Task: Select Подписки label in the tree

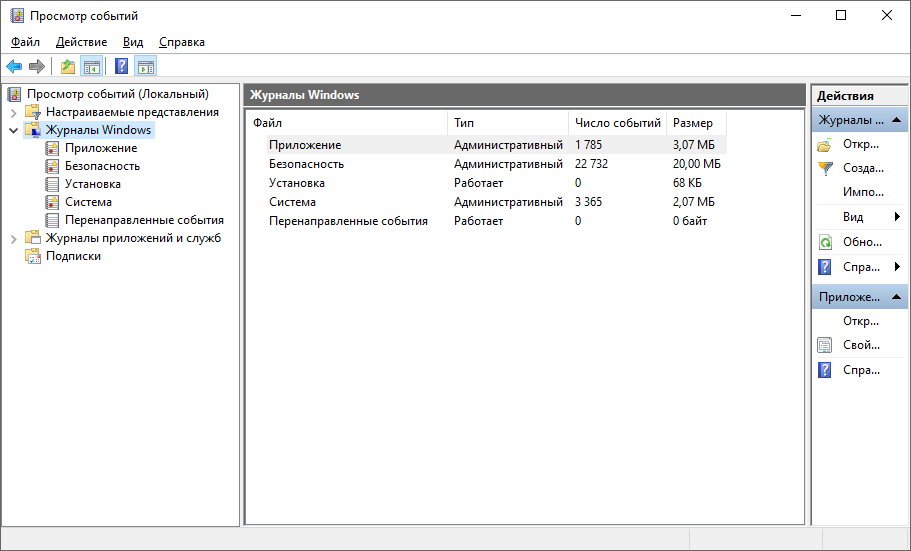Action: click(73, 256)
